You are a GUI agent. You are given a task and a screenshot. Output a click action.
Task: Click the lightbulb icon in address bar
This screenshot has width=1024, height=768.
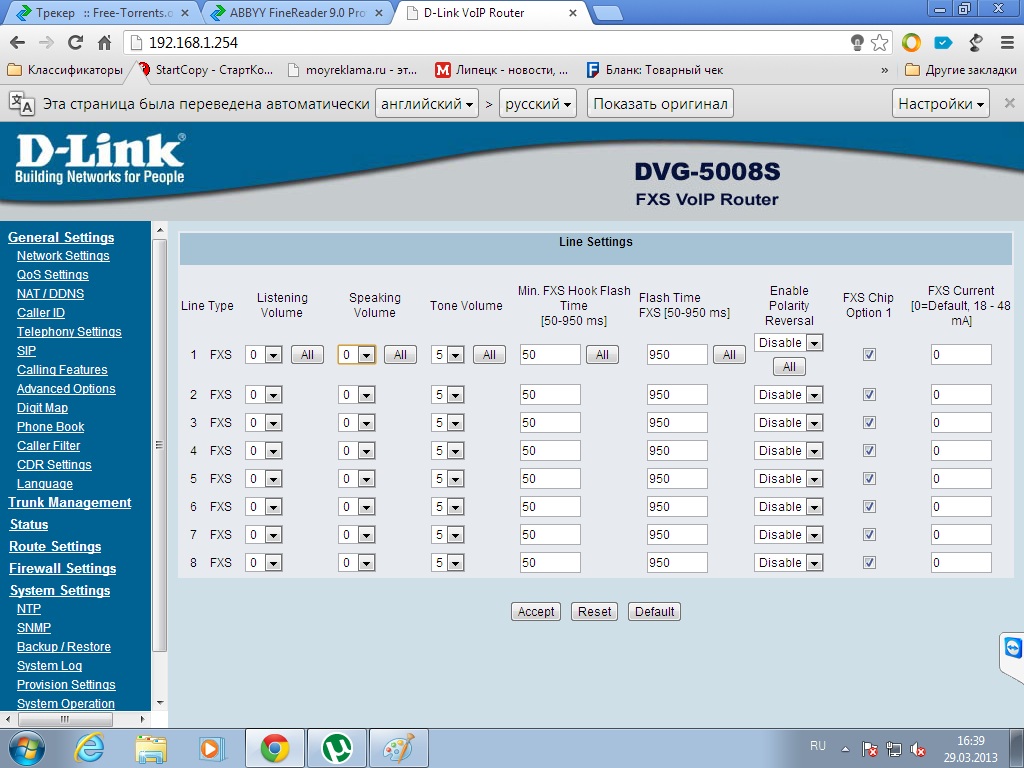pyautogui.click(x=857, y=42)
